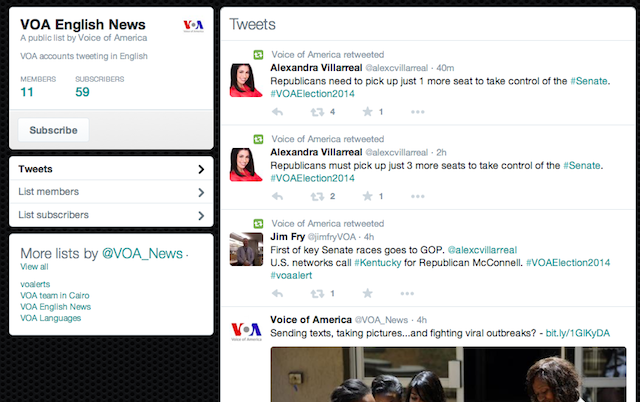The height and width of the screenshot is (402, 640).
Task: Click 'VOA accounts tweeting in English' description
Action: pos(84,56)
